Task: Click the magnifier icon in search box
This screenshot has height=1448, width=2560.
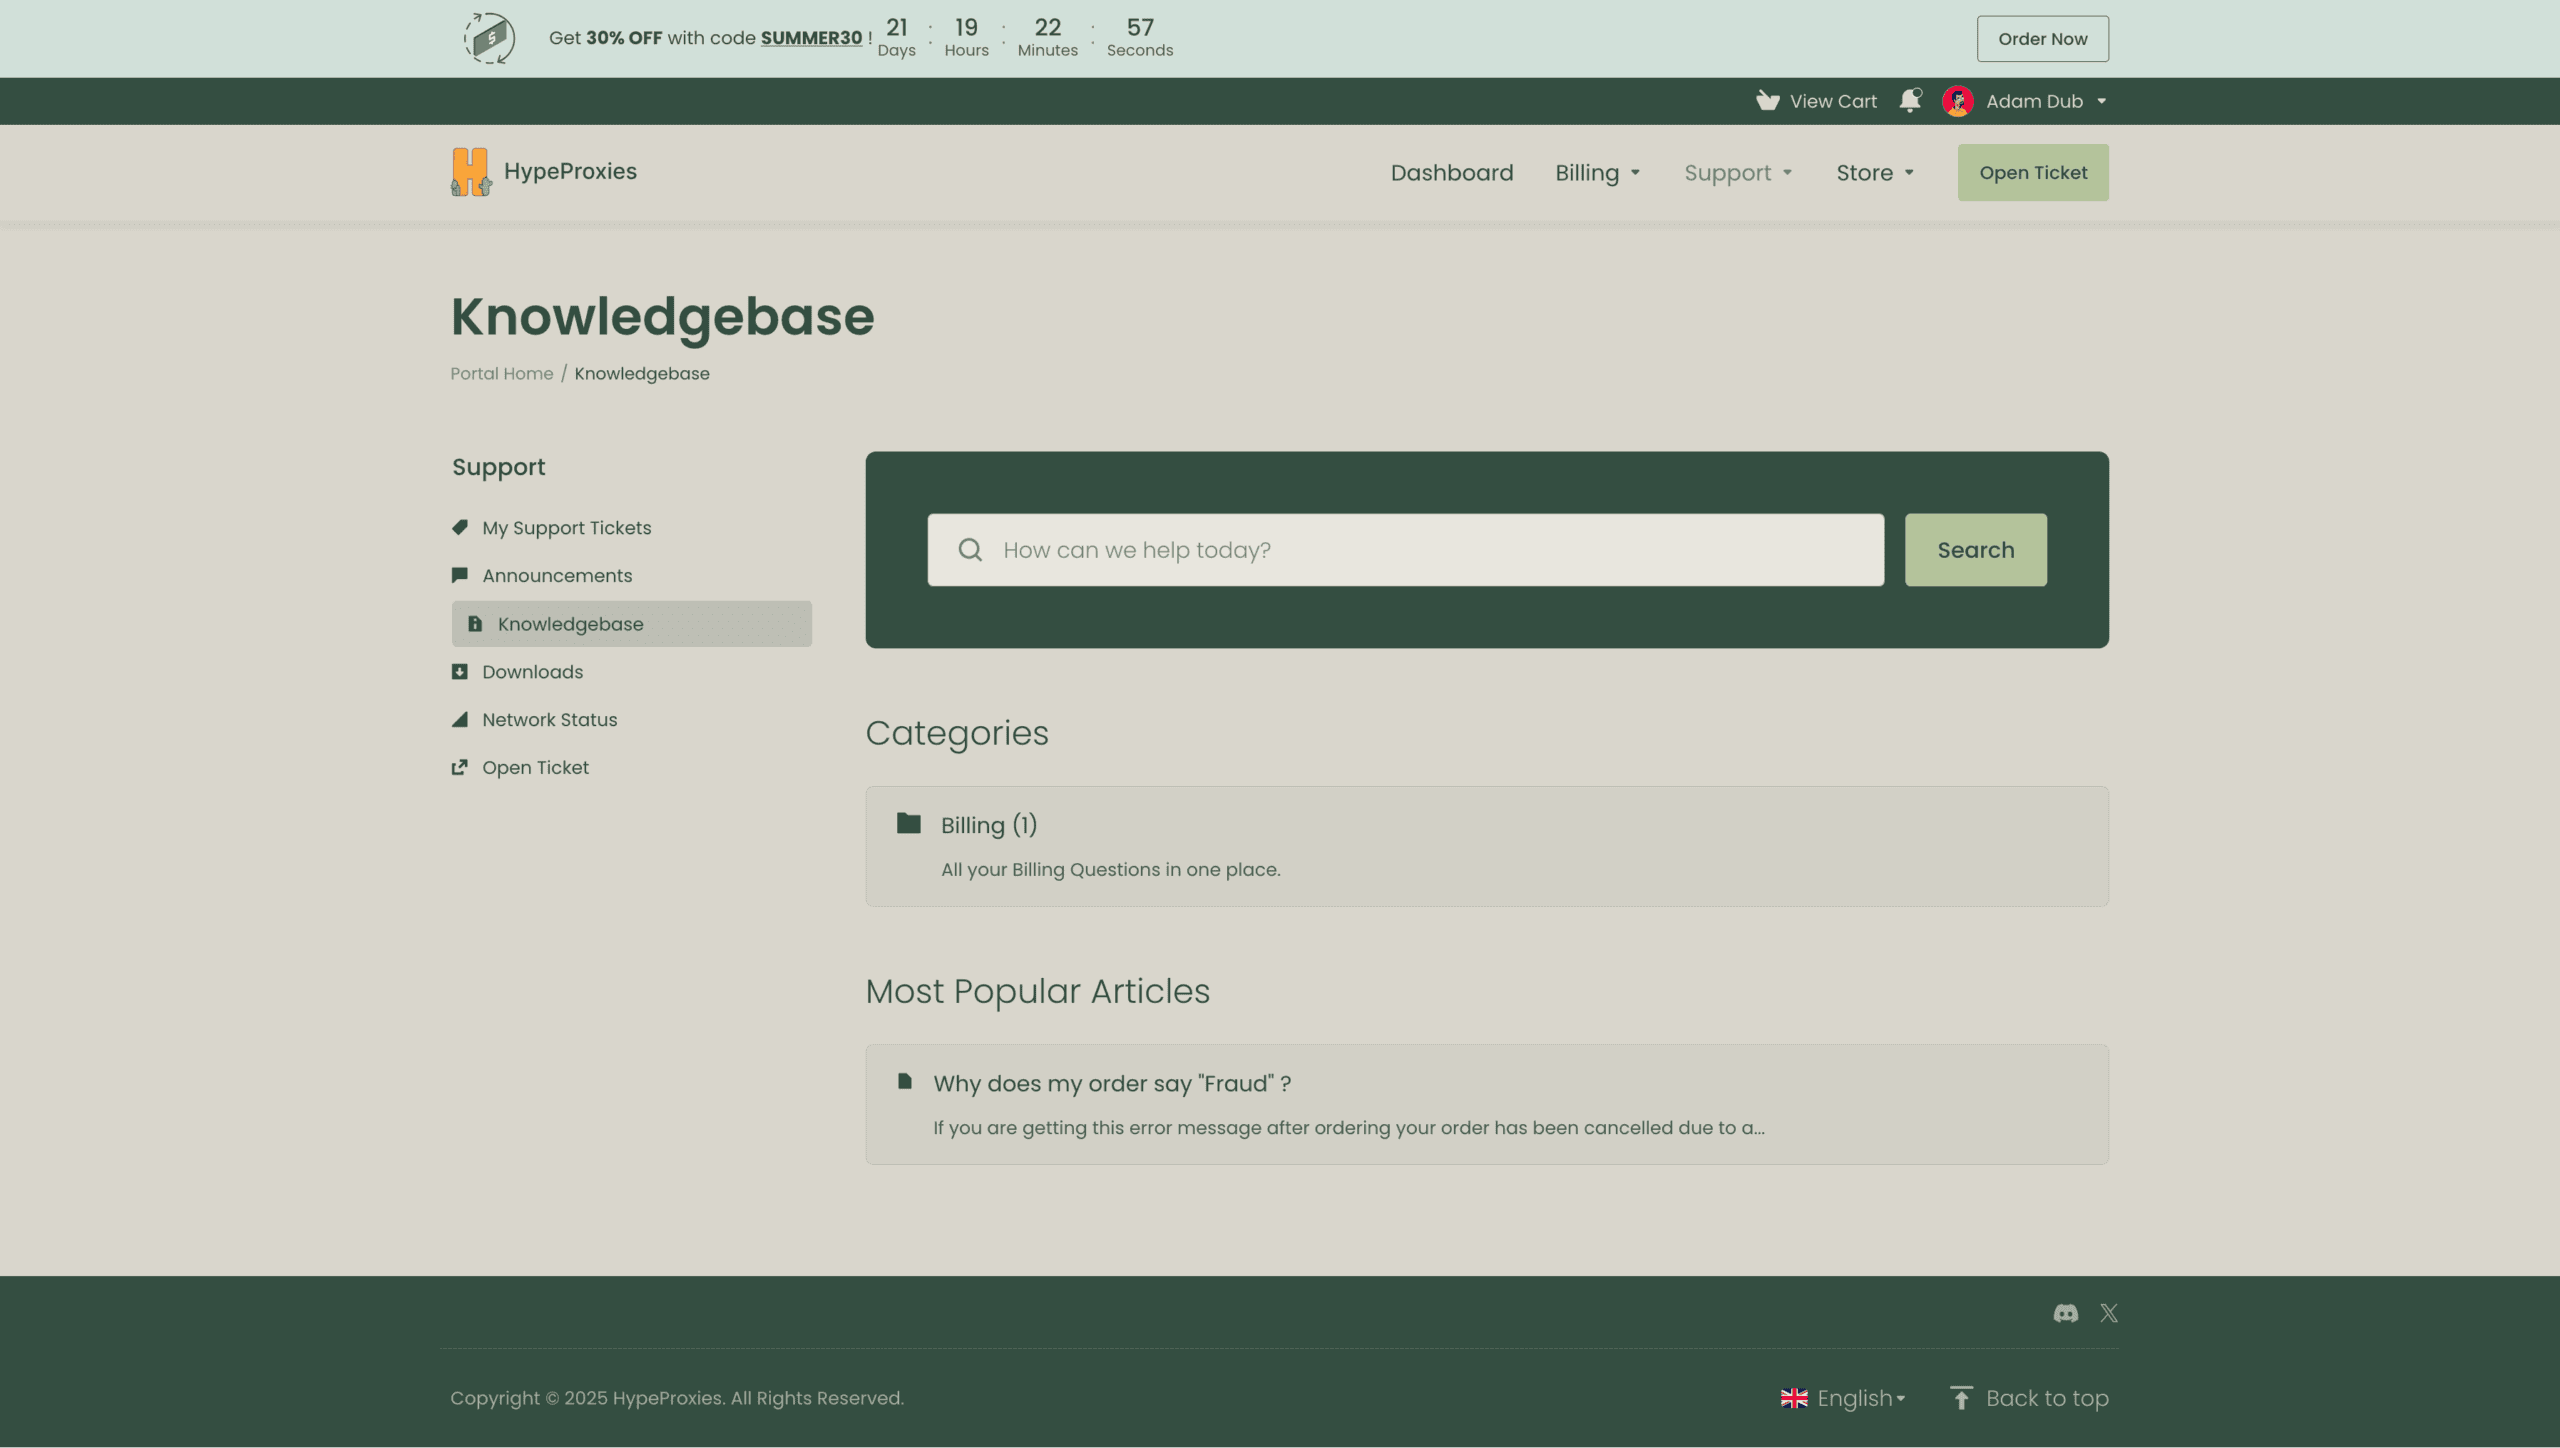Action: coord(970,550)
